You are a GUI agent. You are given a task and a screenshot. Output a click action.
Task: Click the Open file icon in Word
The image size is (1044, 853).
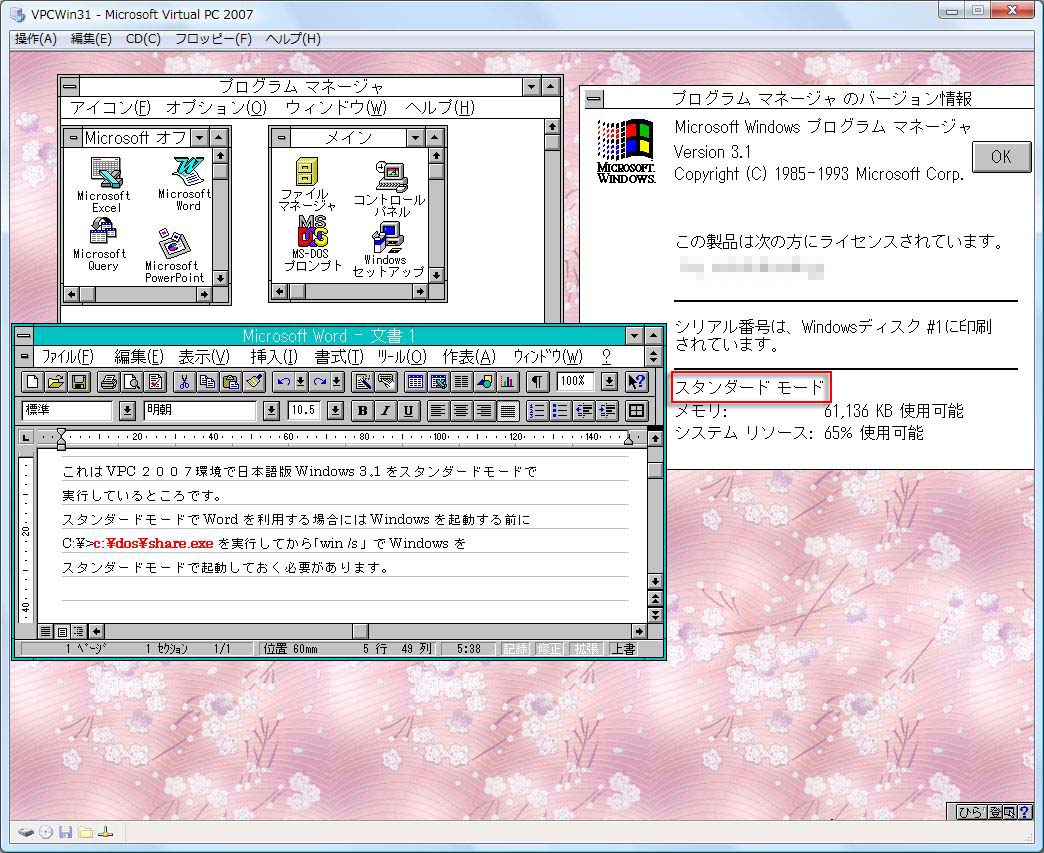[56, 382]
